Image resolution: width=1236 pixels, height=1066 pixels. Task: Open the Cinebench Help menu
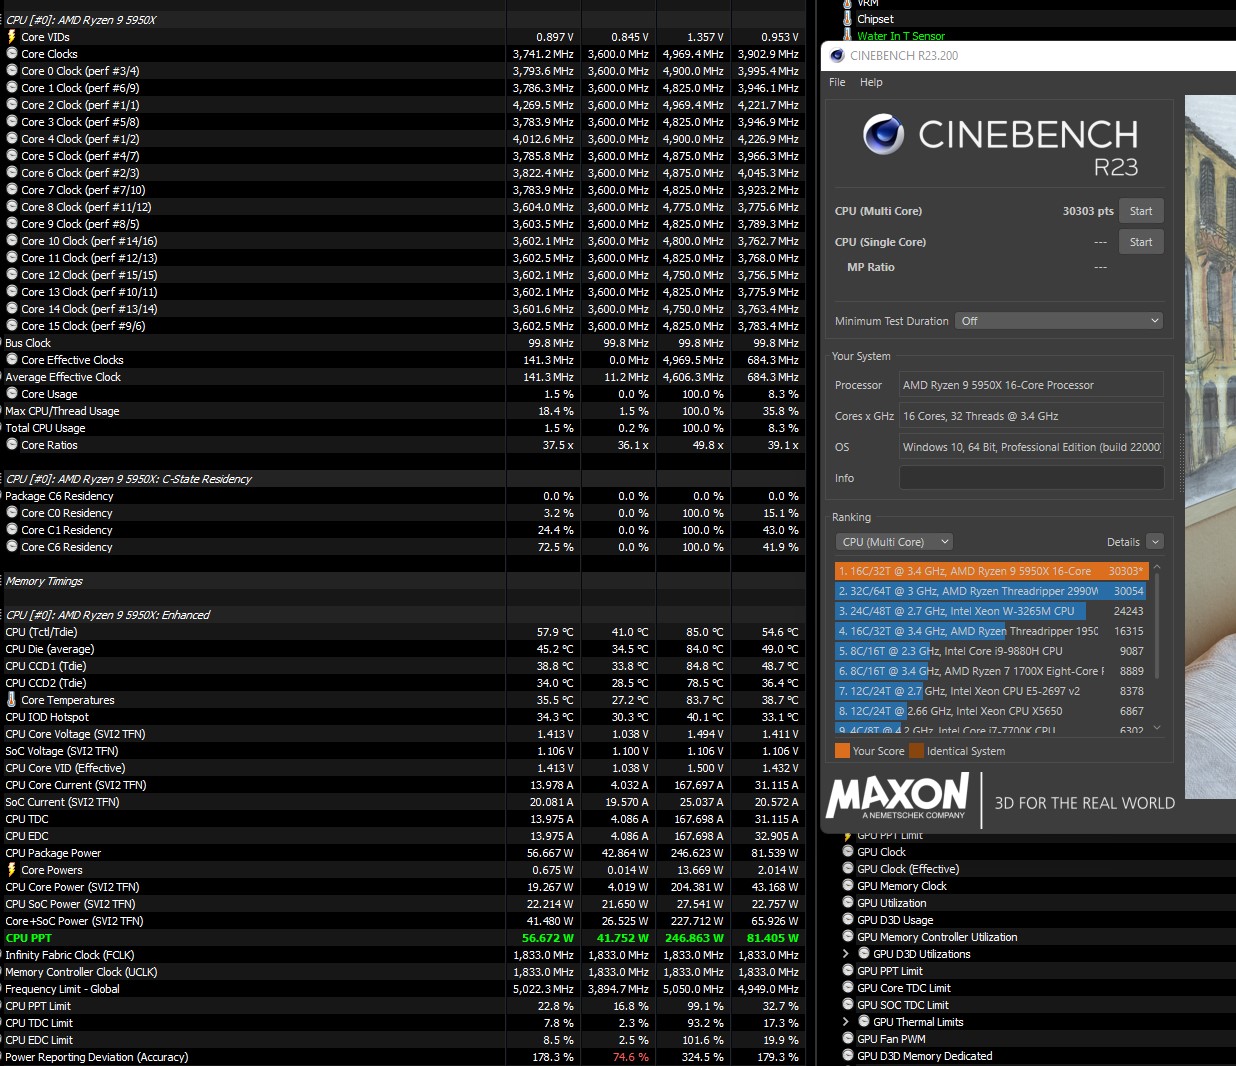pos(871,82)
